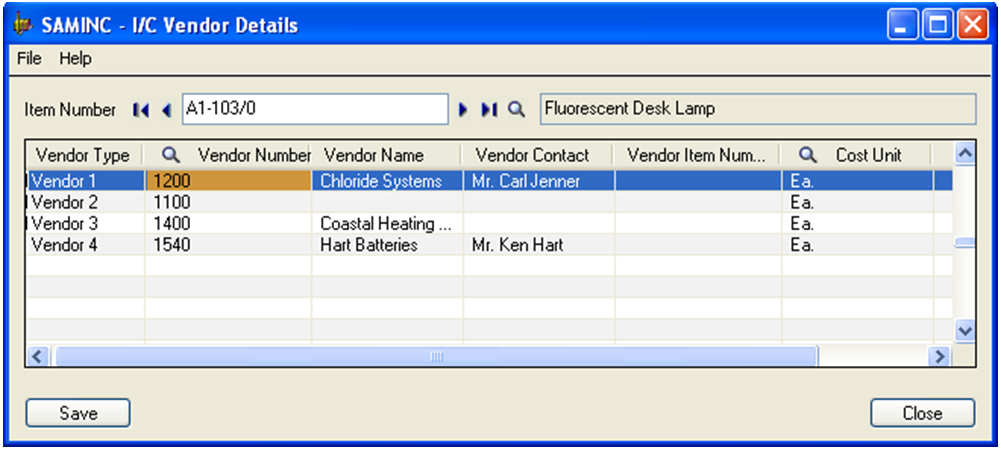Open the Item Number finder magnifier
This screenshot has height=450, width=1001.
516,110
